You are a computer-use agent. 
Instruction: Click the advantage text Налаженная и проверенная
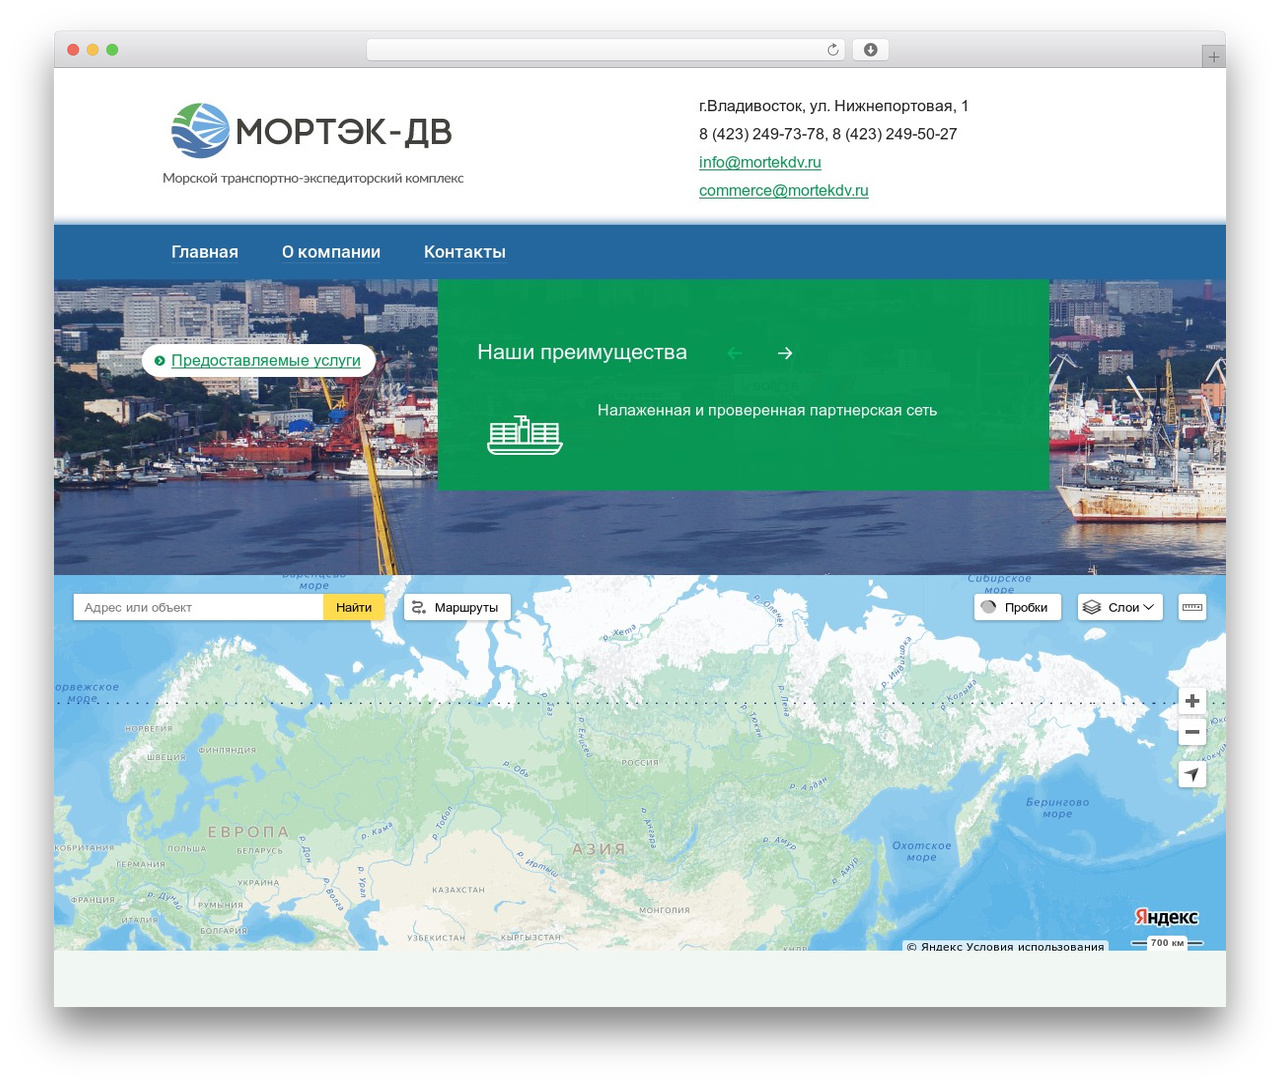(x=767, y=410)
